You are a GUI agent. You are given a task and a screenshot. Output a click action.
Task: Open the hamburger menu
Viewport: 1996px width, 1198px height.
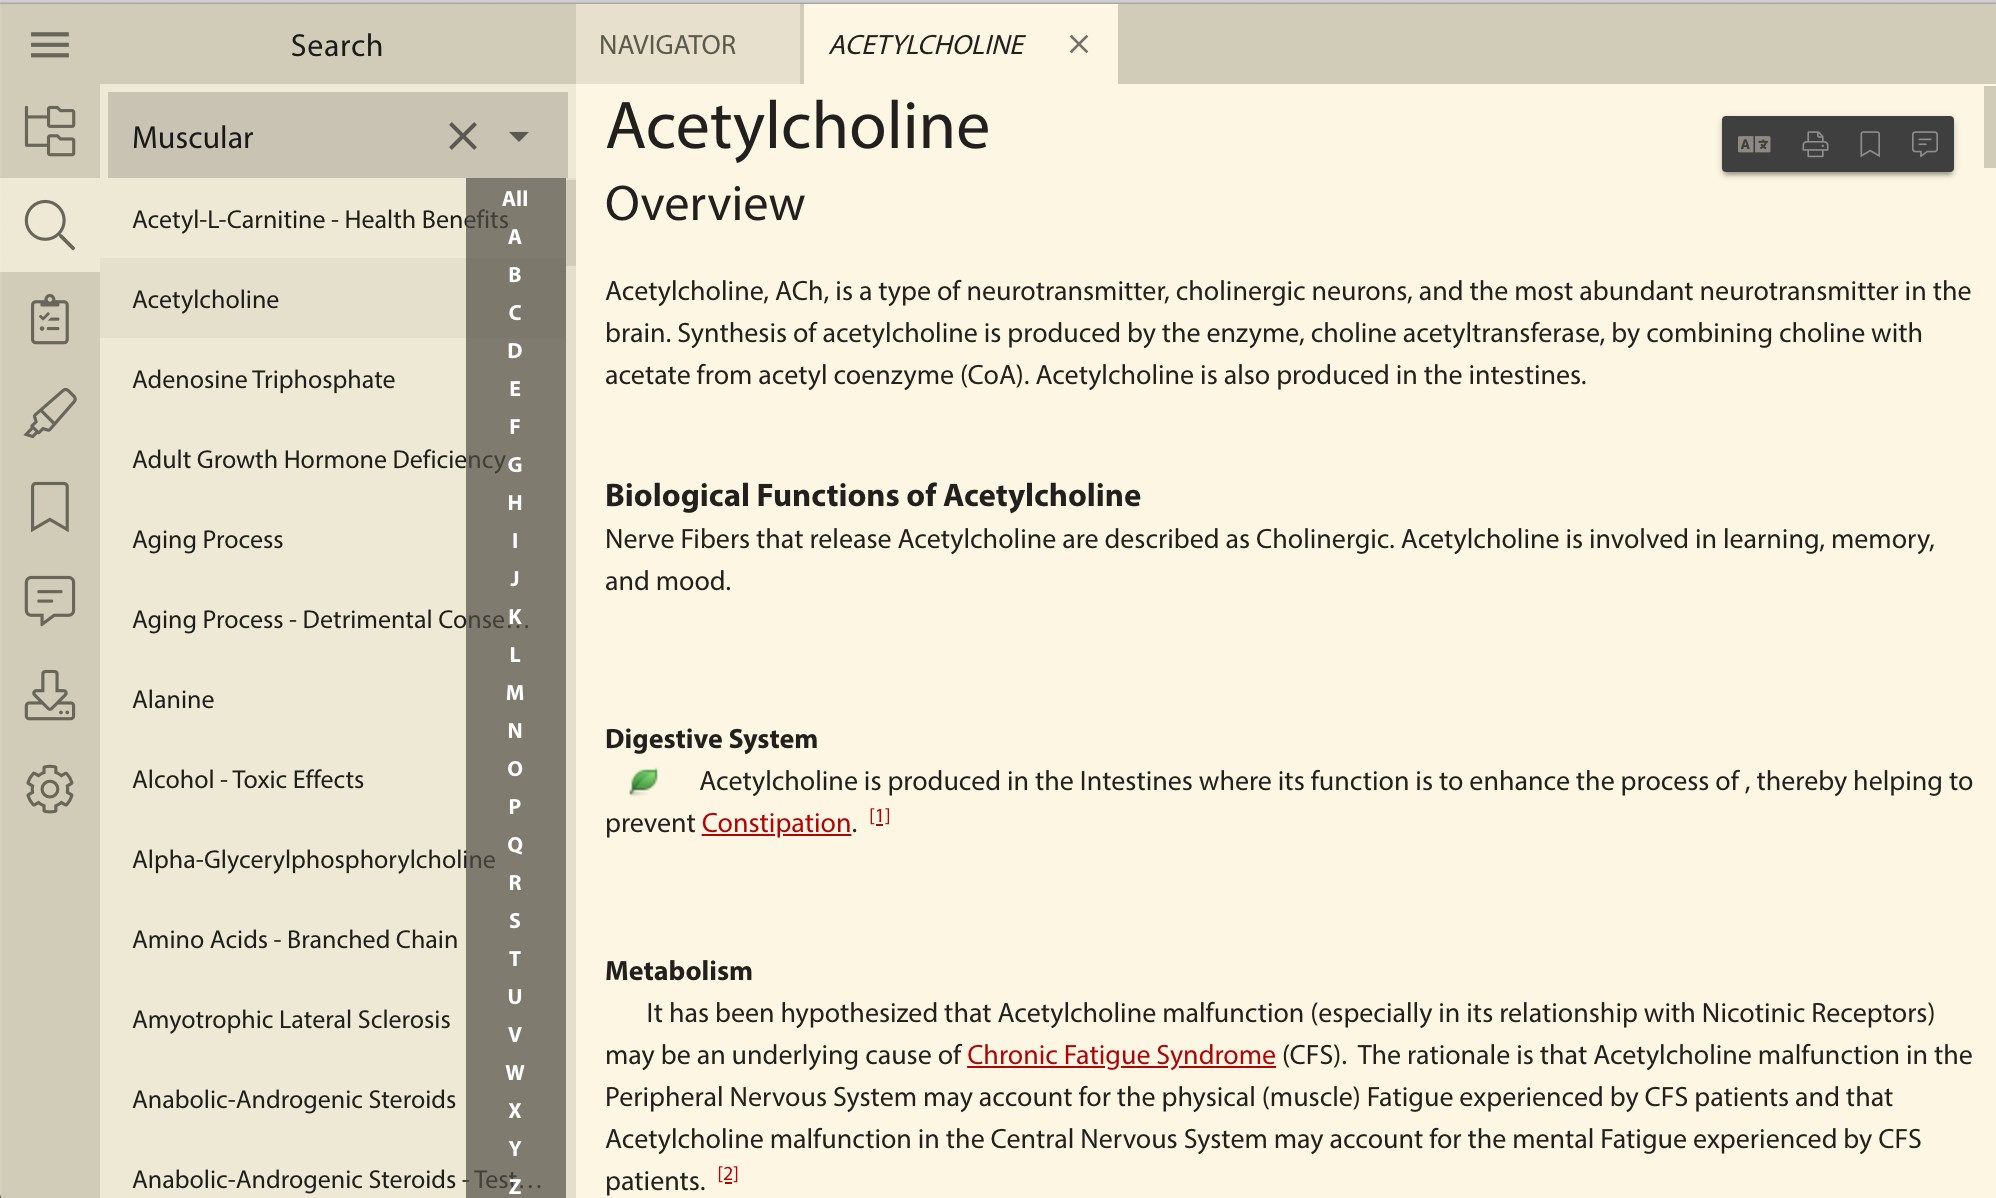pos(49,45)
